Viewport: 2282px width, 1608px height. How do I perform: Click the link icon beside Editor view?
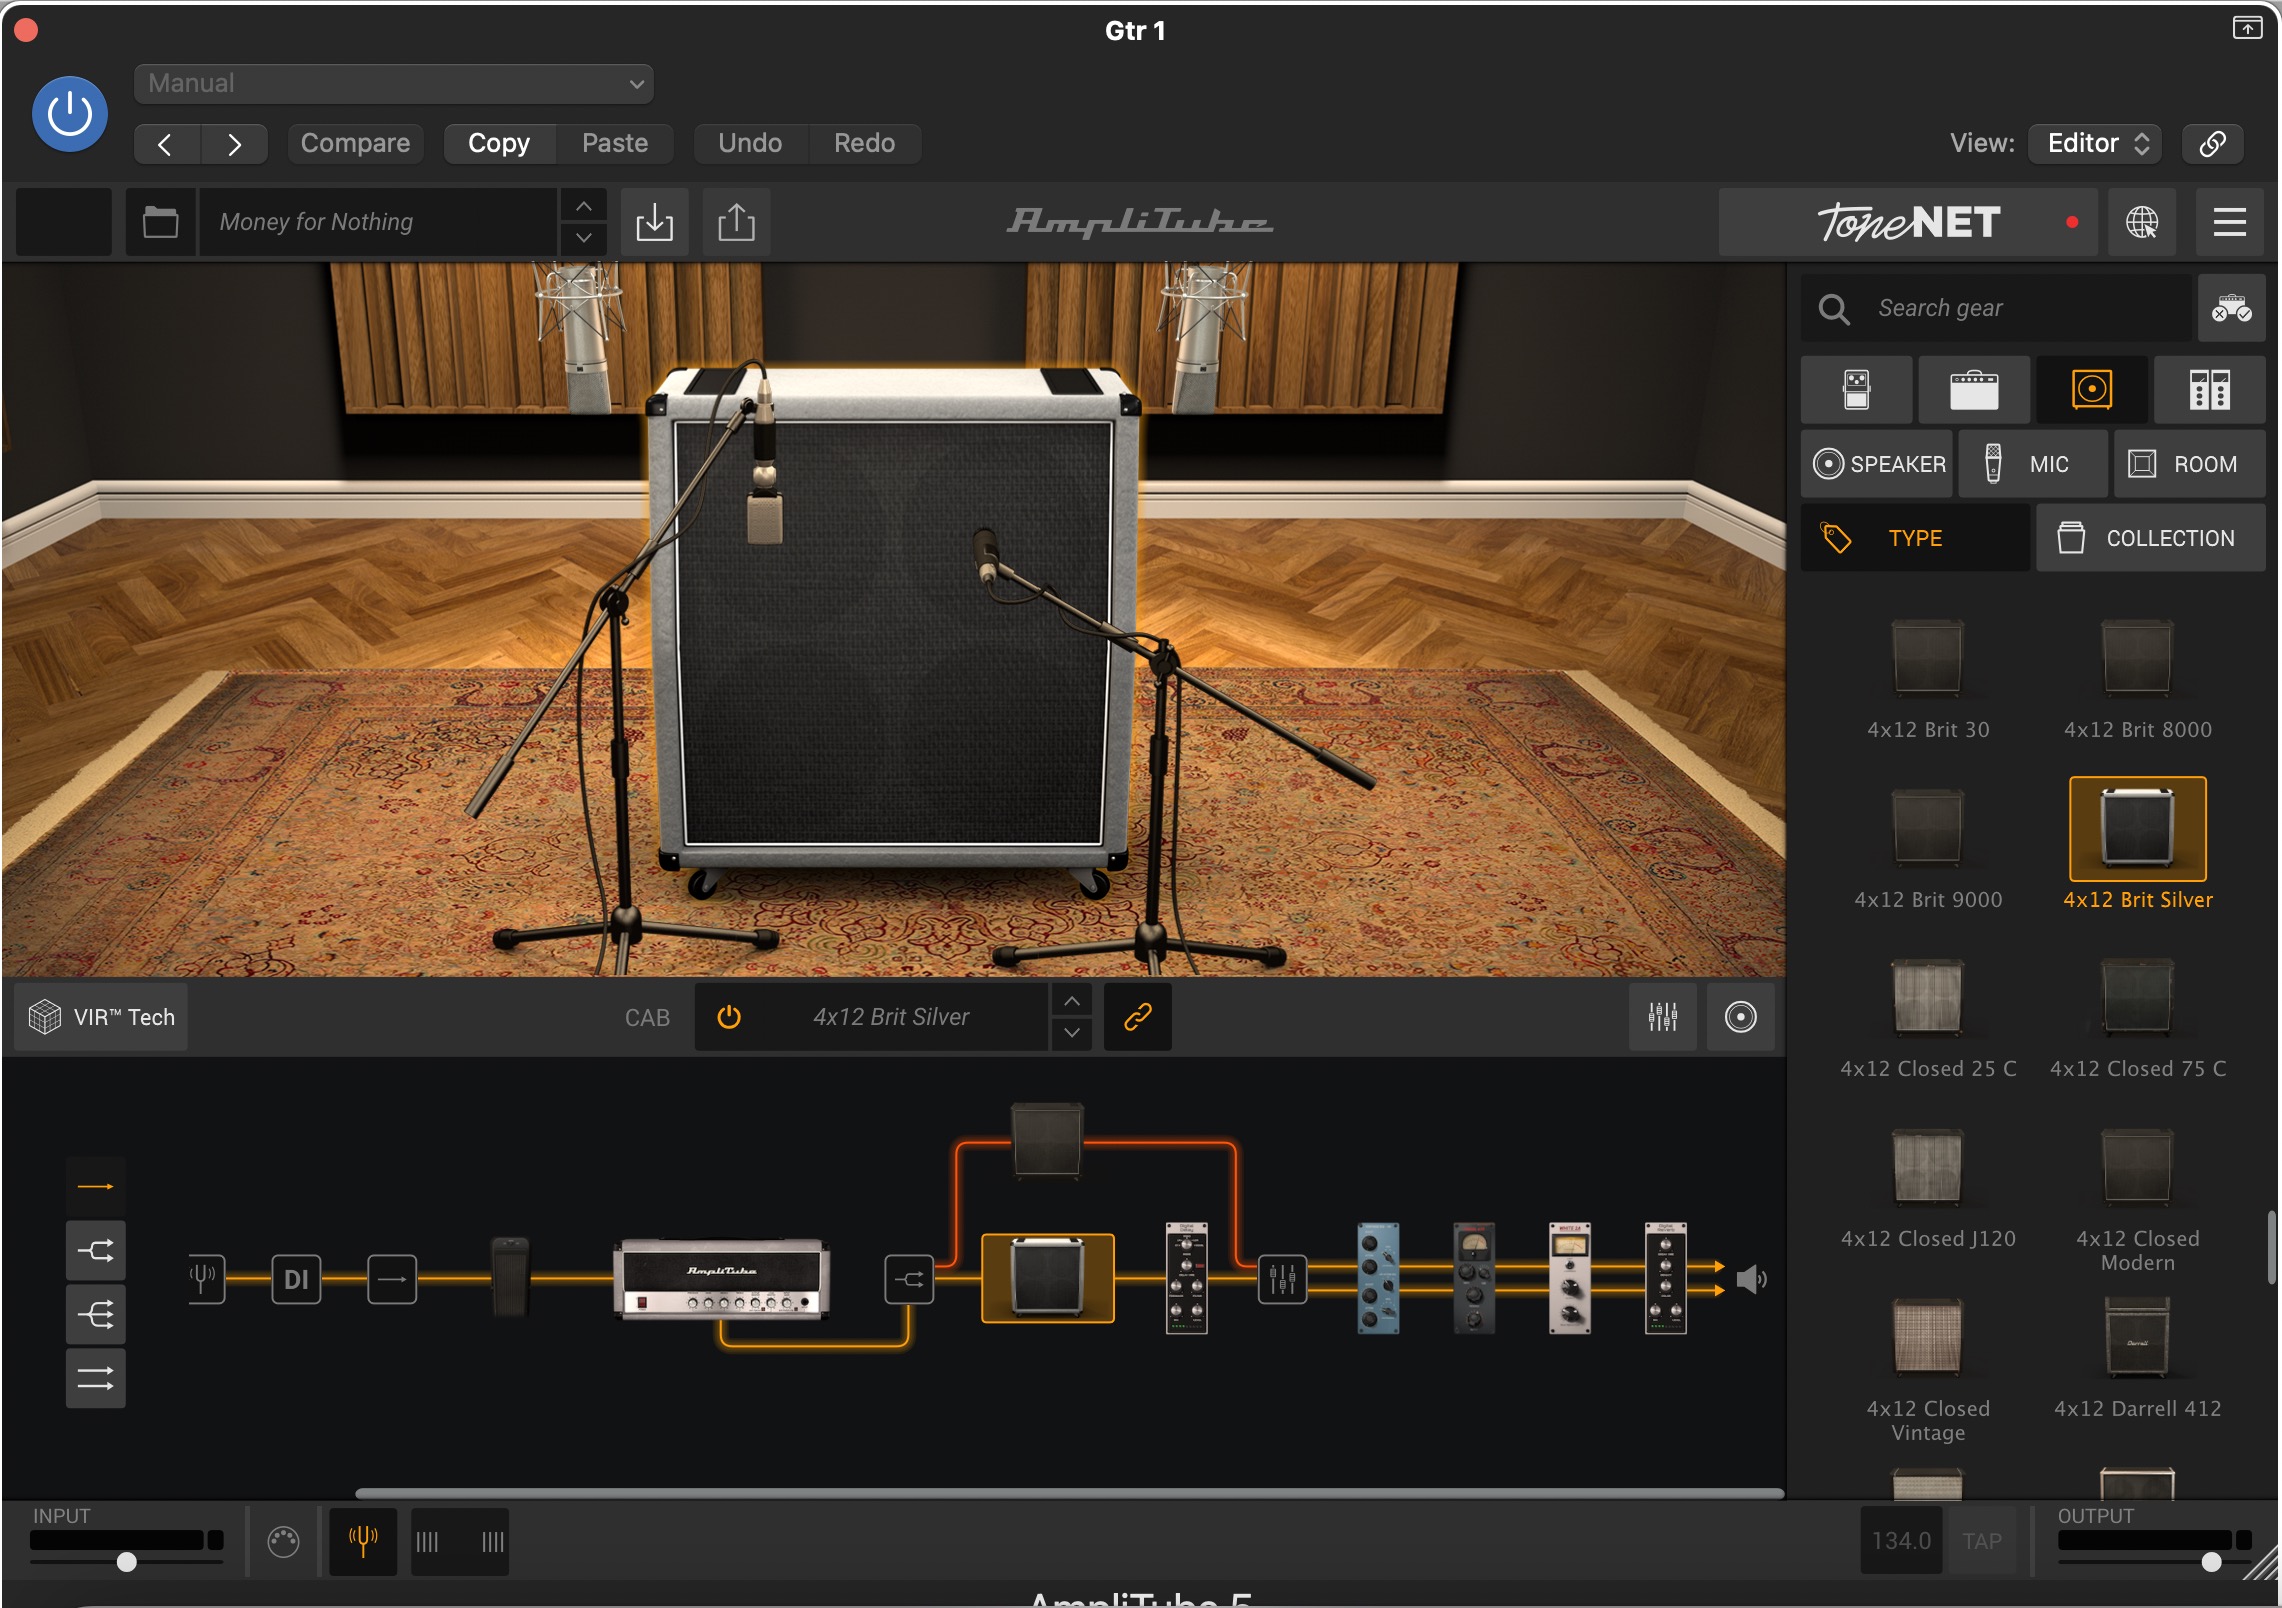2212,143
